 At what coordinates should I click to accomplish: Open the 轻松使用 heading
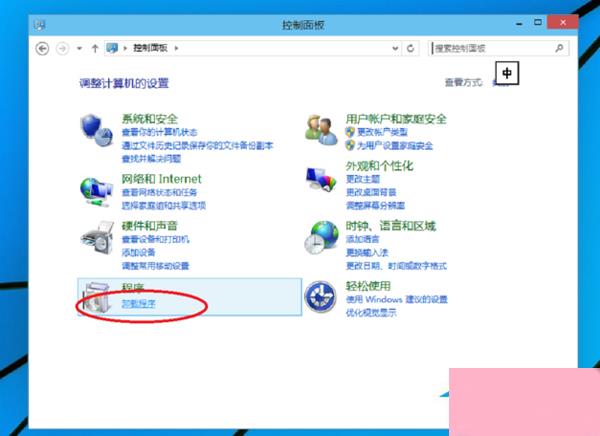tap(368, 286)
